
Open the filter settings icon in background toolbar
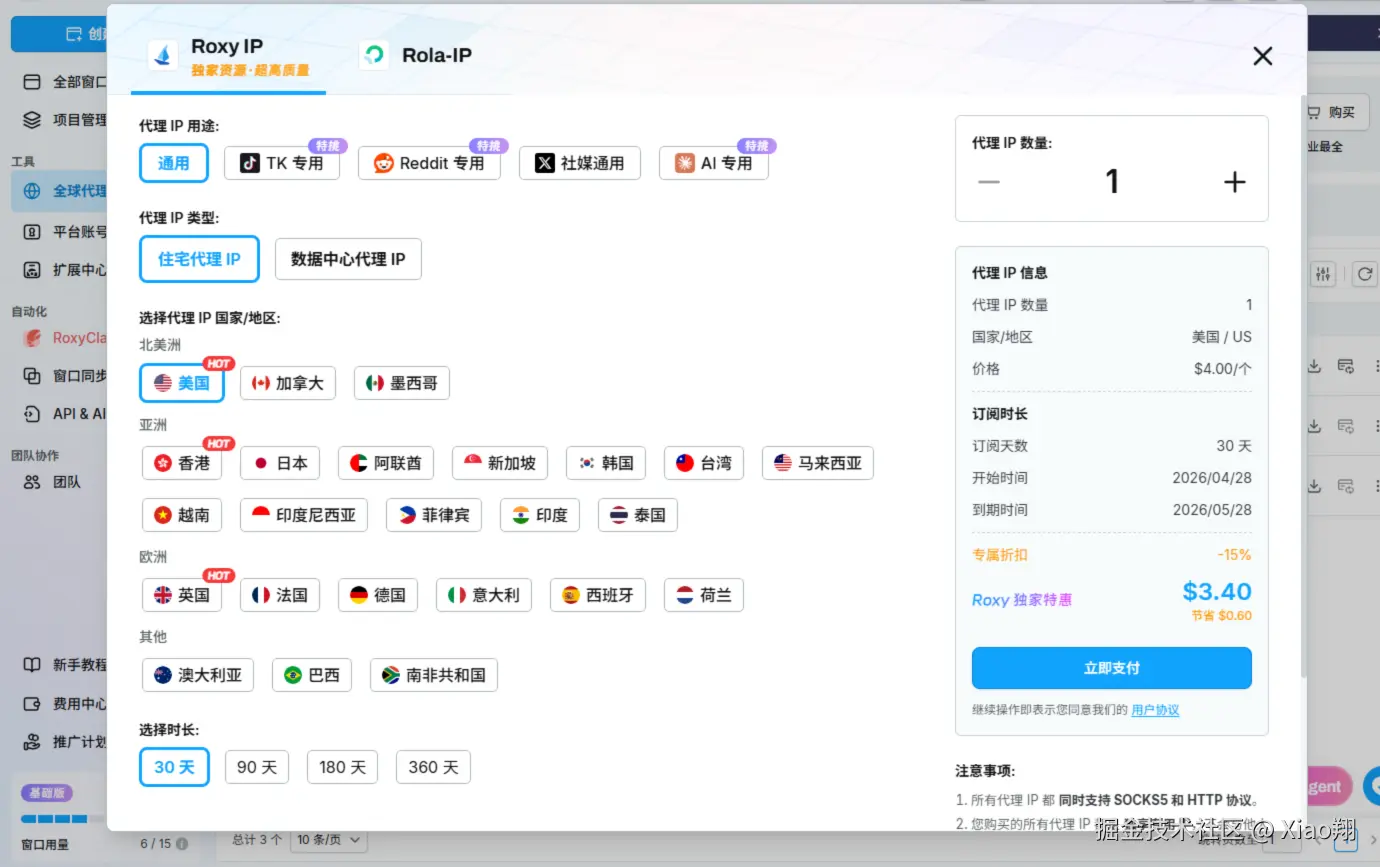(1324, 274)
